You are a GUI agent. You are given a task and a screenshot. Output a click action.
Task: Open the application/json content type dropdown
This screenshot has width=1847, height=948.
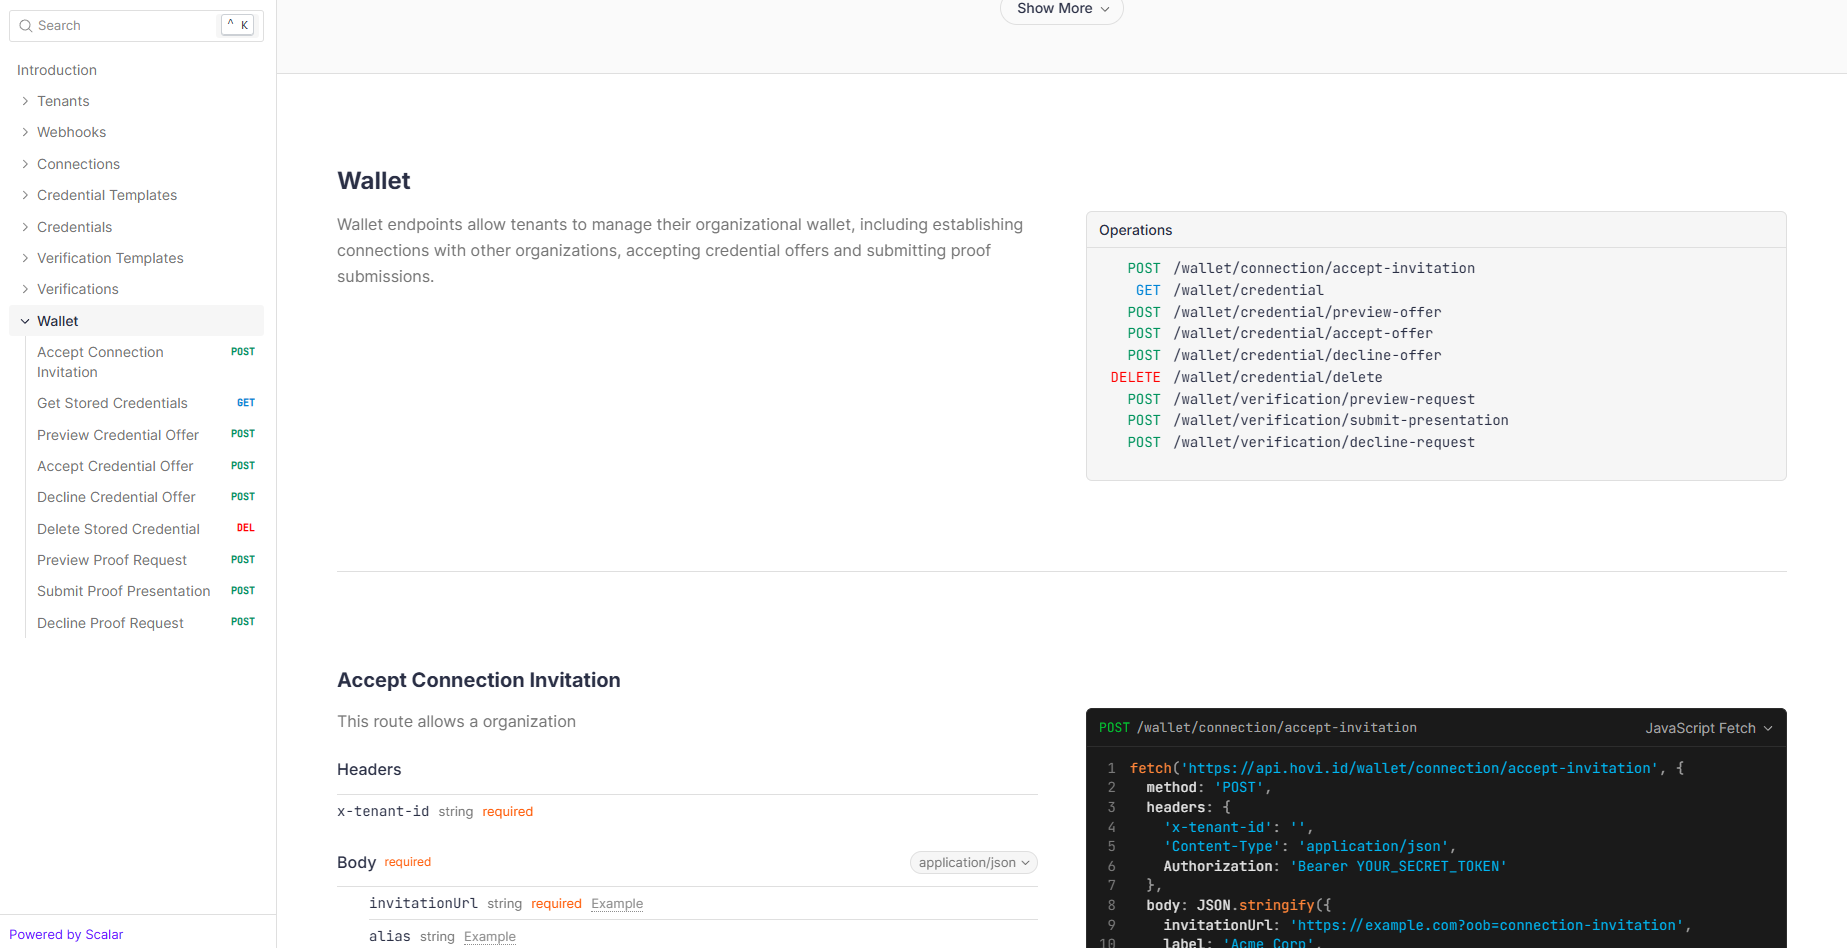[973, 863]
